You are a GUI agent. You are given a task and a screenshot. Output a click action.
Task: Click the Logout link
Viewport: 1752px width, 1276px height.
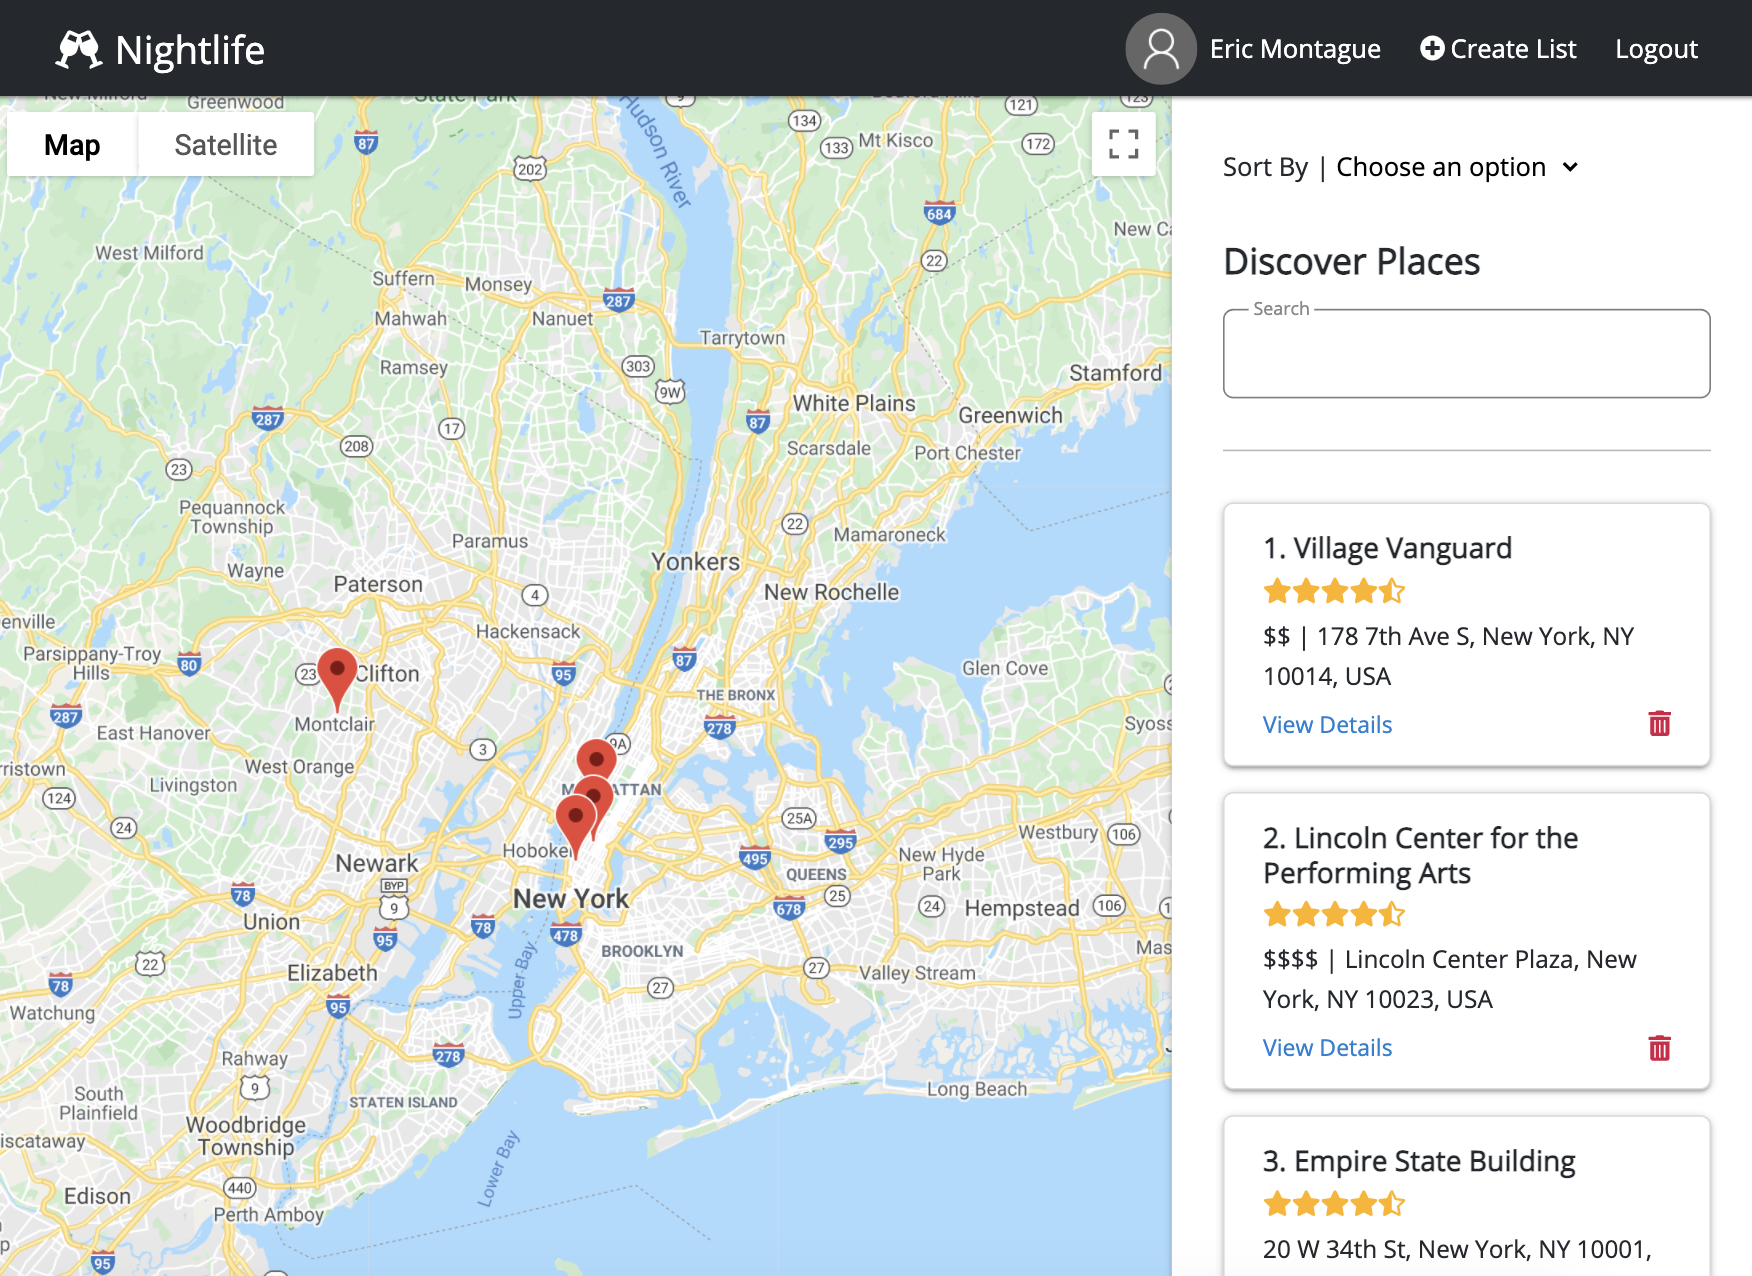click(x=1656, y=49)
